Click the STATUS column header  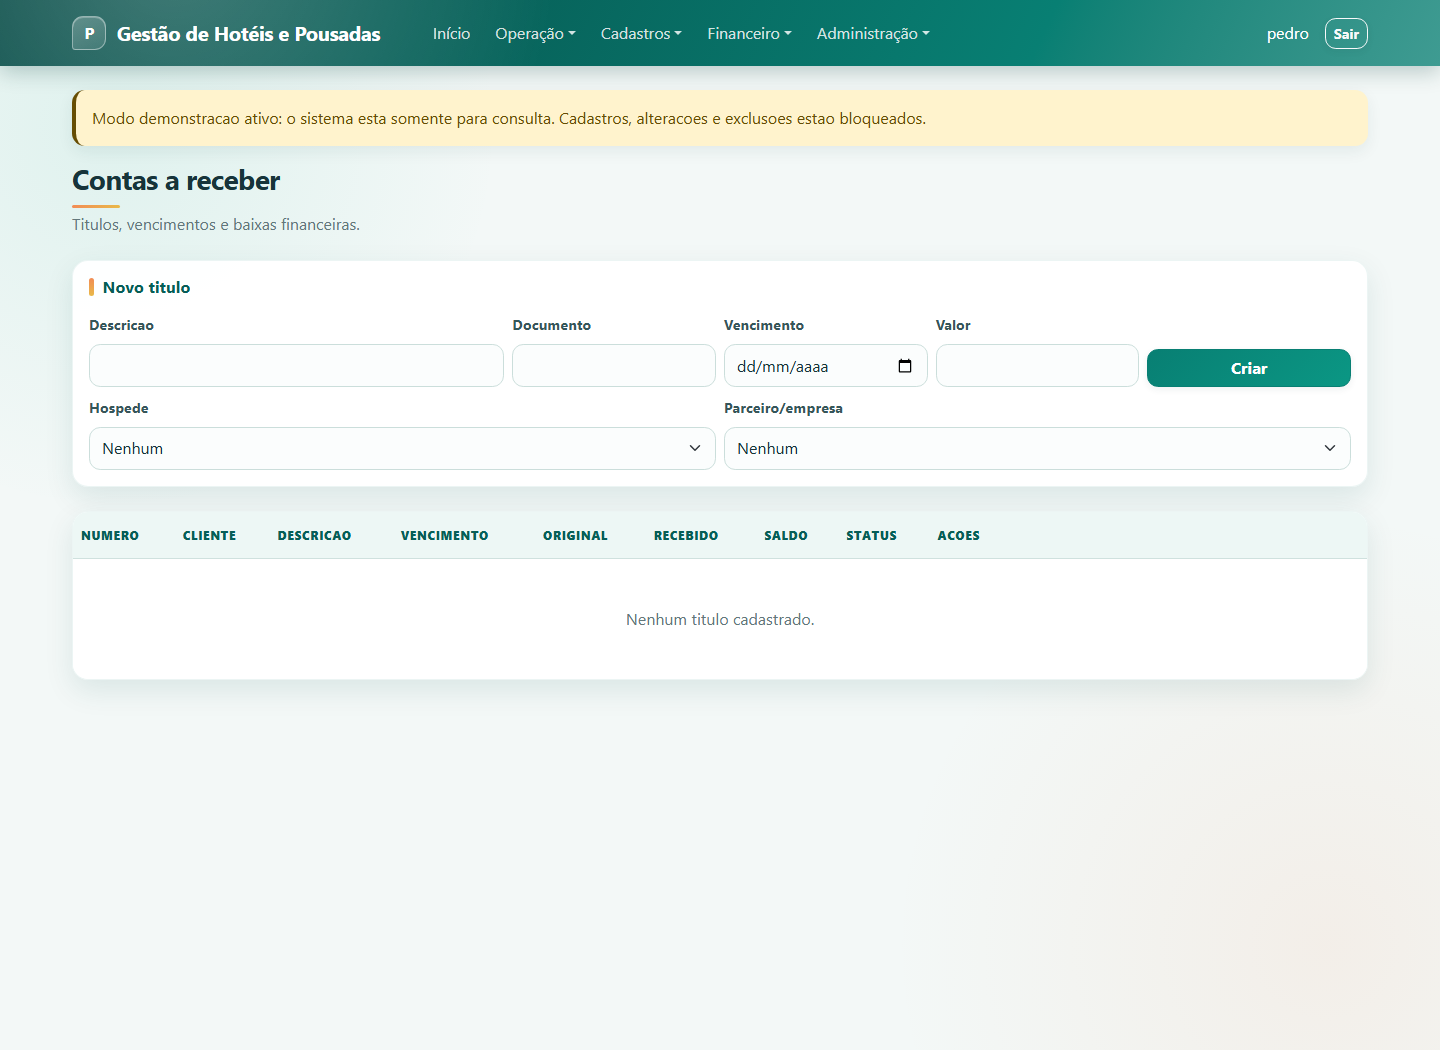click(872, 535)
